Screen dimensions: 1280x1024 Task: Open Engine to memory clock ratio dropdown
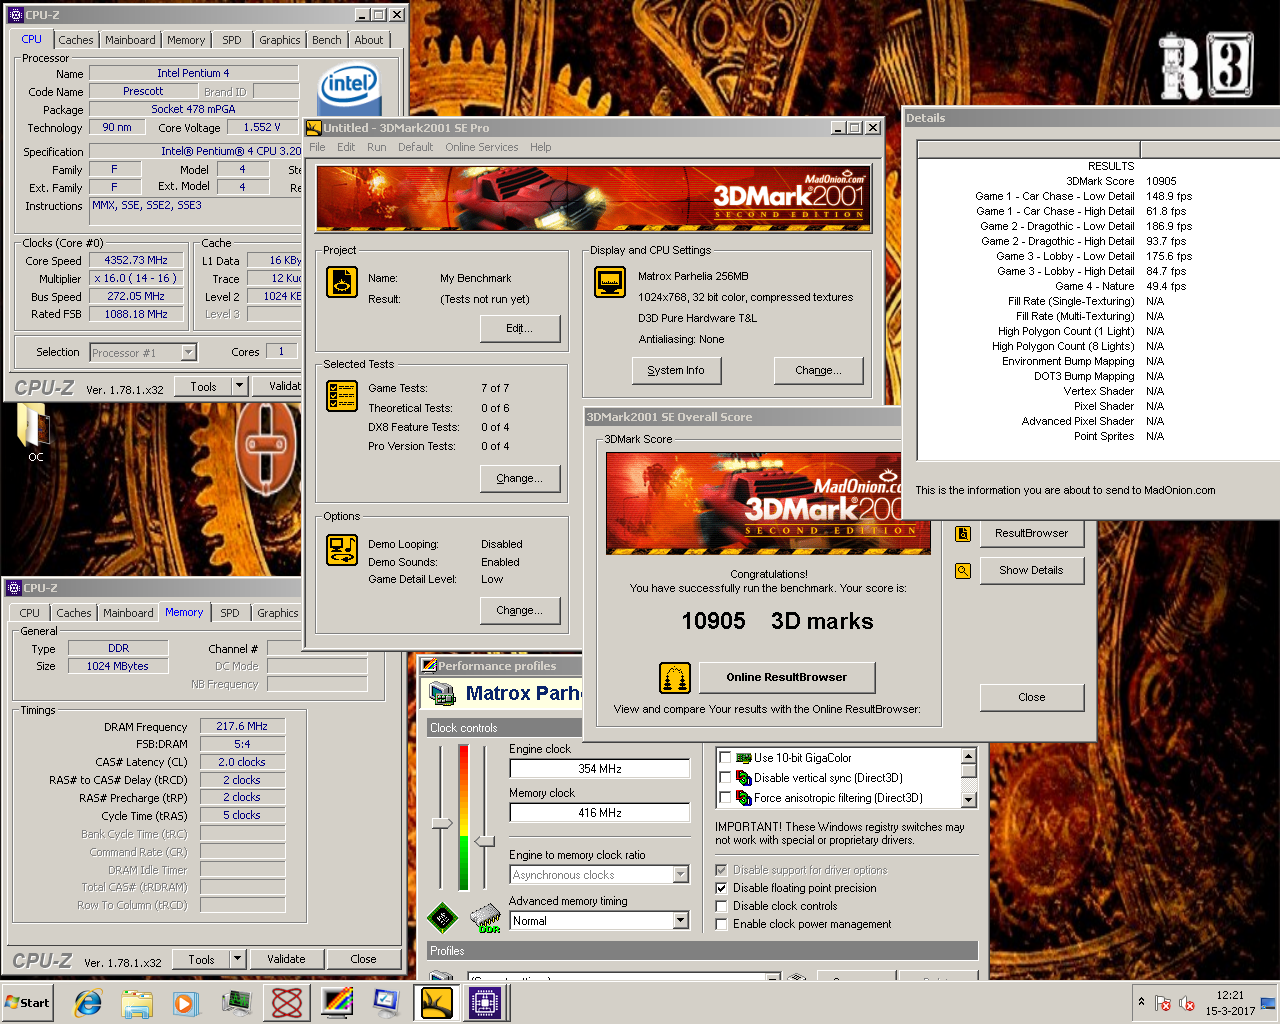coord(681,875)
